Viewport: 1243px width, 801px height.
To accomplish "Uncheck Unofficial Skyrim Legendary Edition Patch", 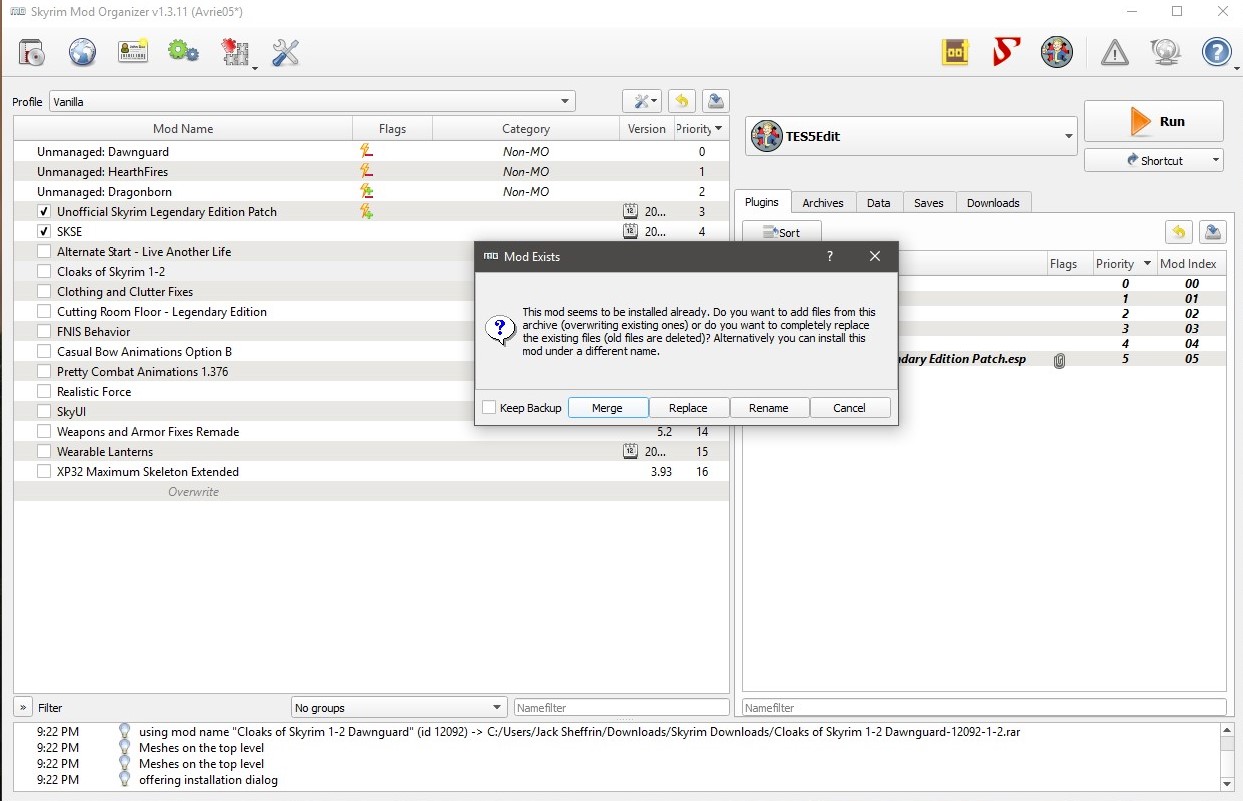I will click(44, 212).
